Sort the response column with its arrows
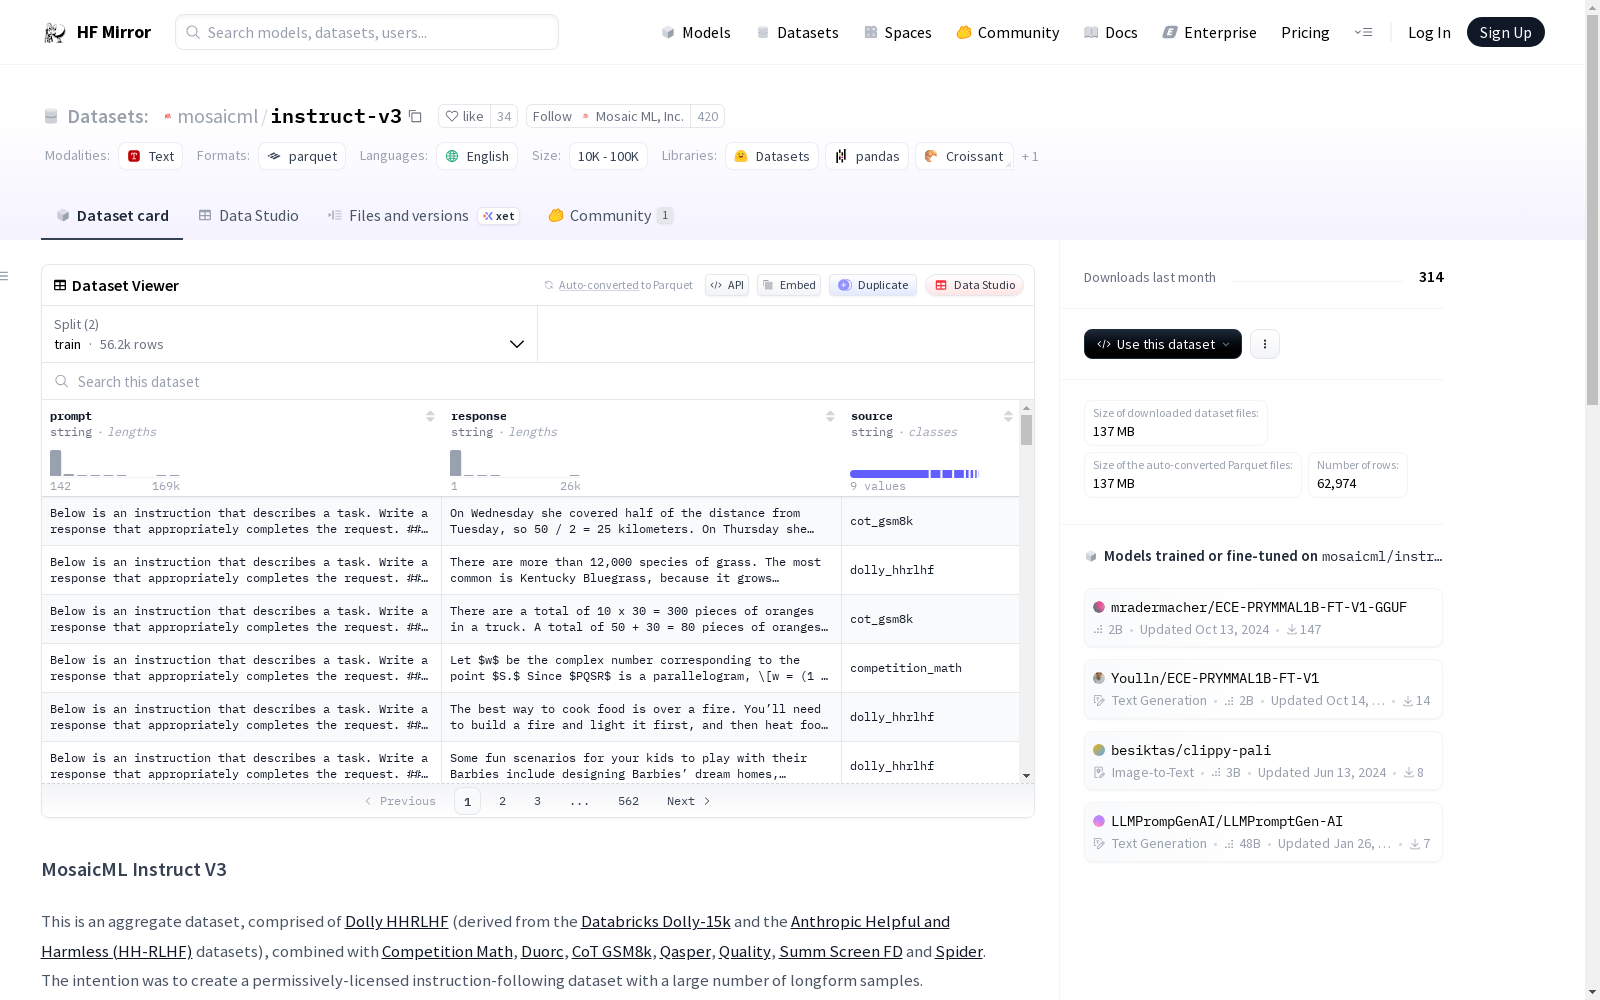This screenshot has width=1600, height=1000. tap(830, 416)
